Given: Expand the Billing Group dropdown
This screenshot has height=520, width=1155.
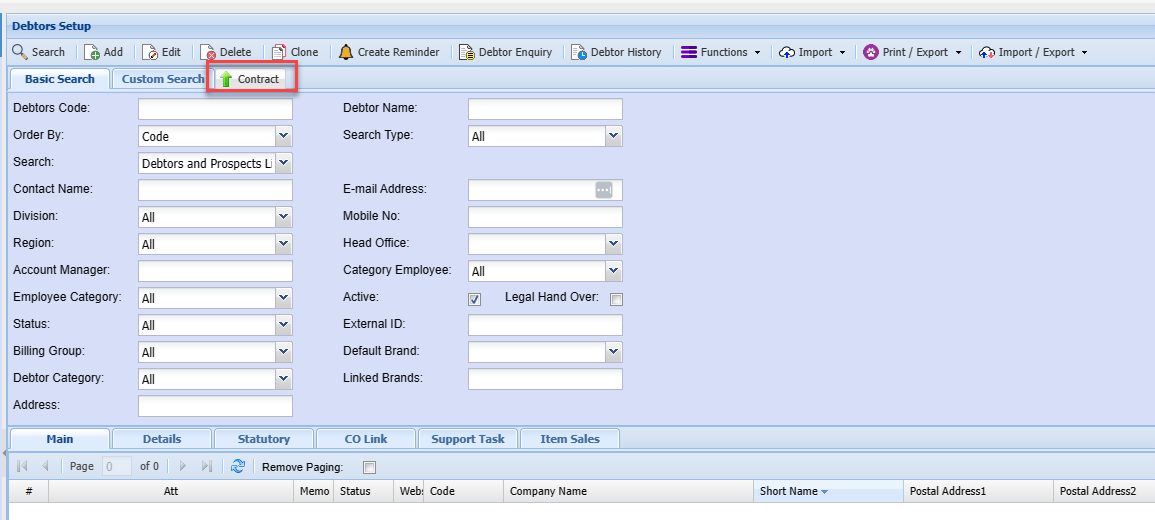Looking at the screenshot, I should (284, 352).
